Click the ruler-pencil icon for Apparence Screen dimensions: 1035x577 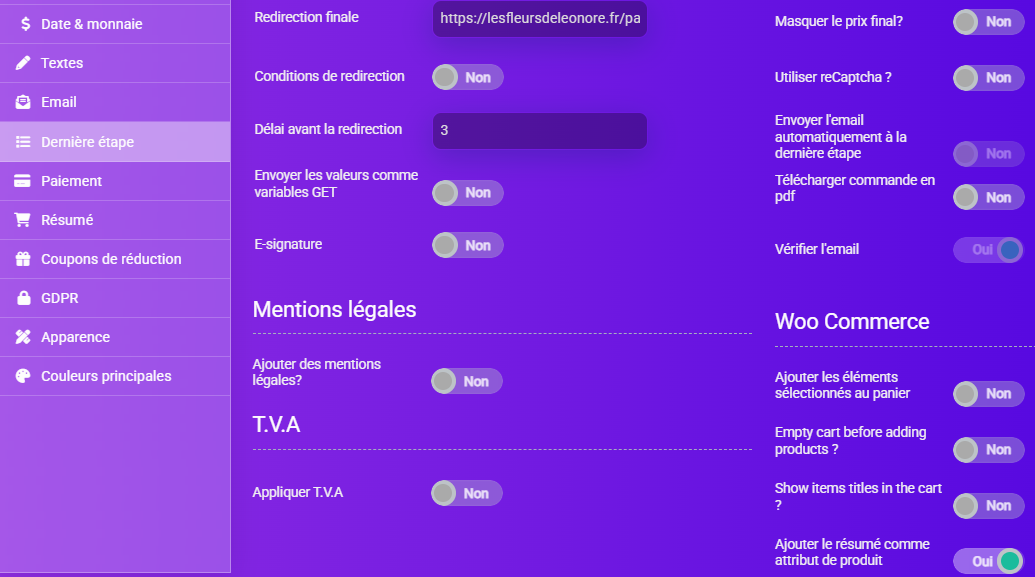coord(23,337)
